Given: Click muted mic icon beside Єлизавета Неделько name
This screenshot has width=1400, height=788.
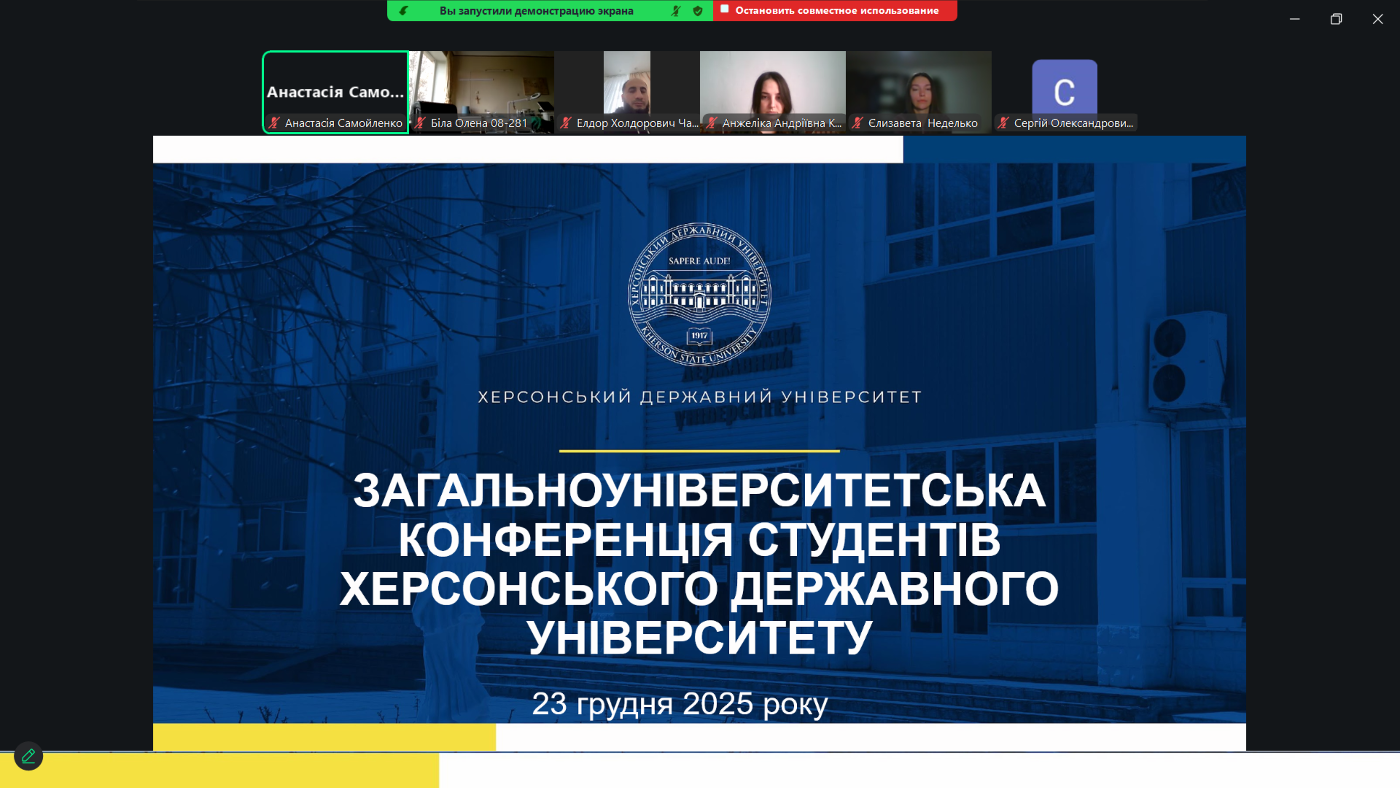Looking at the screenshot, I should (857, 123).
